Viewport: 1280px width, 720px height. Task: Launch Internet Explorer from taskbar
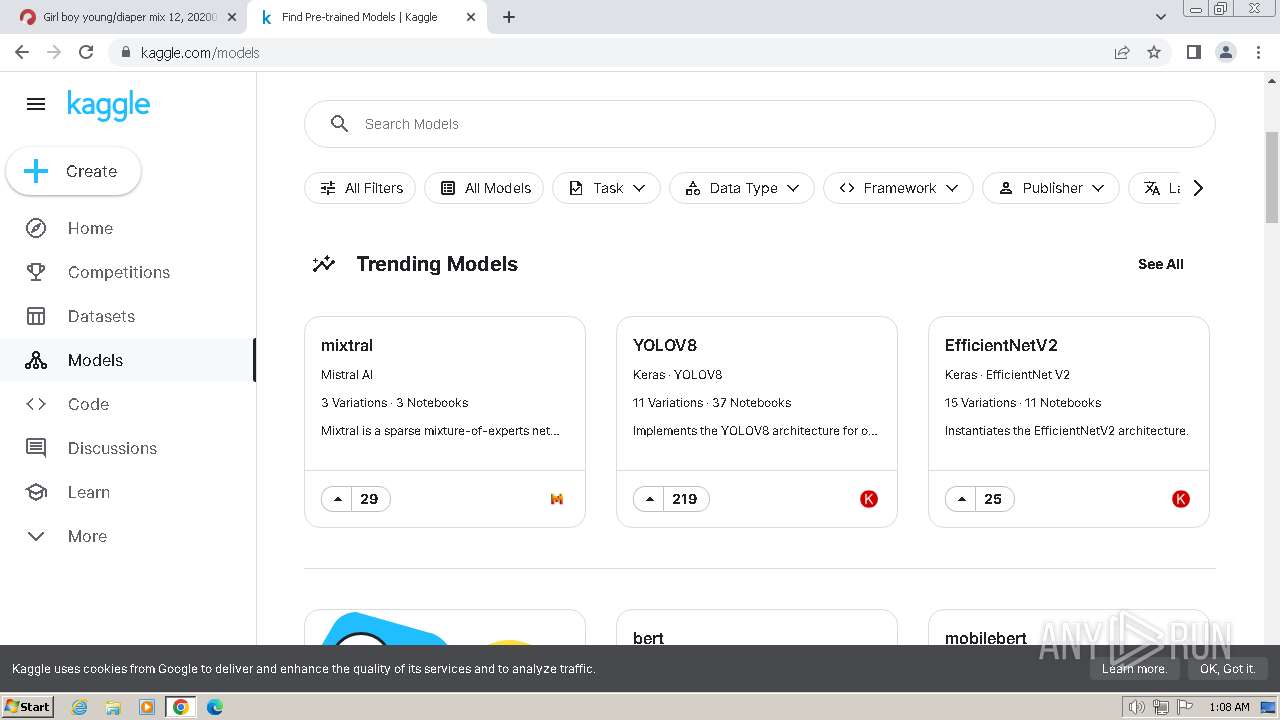[x=79, y=707]
